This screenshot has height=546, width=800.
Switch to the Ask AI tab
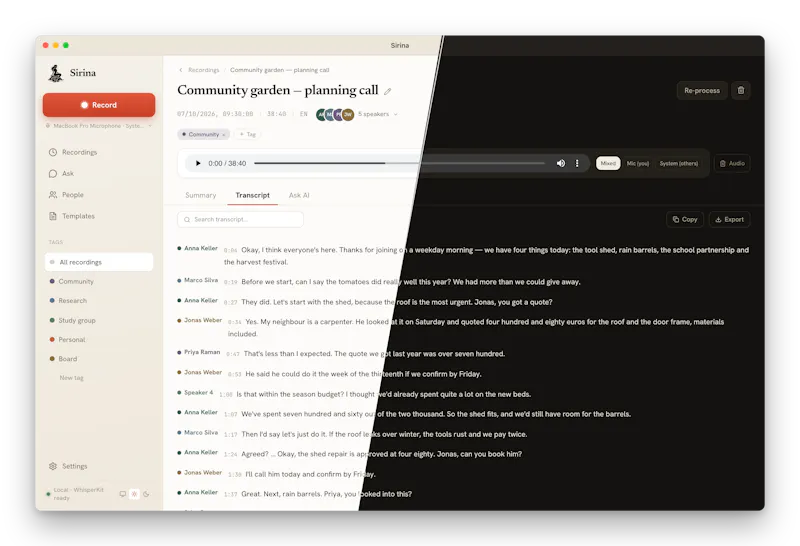[x=299, y=195]
